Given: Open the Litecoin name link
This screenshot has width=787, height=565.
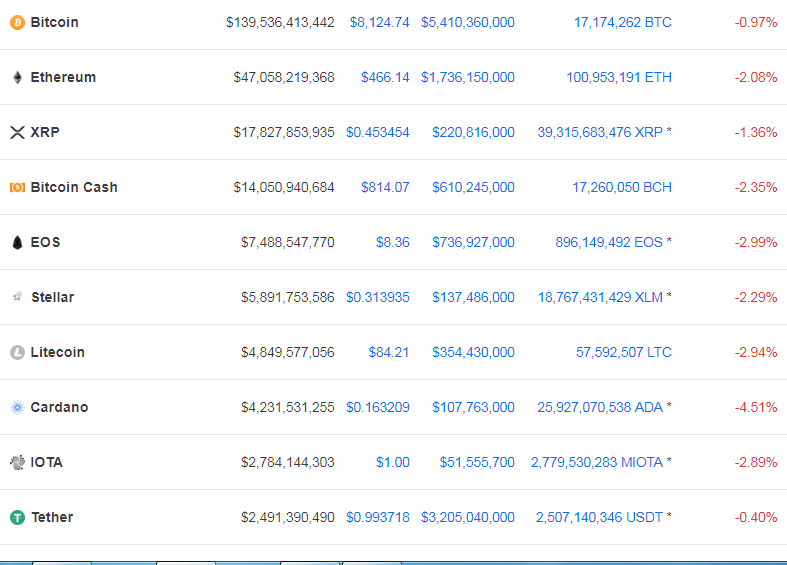Looking at the screenshot, I should point(57,352).
